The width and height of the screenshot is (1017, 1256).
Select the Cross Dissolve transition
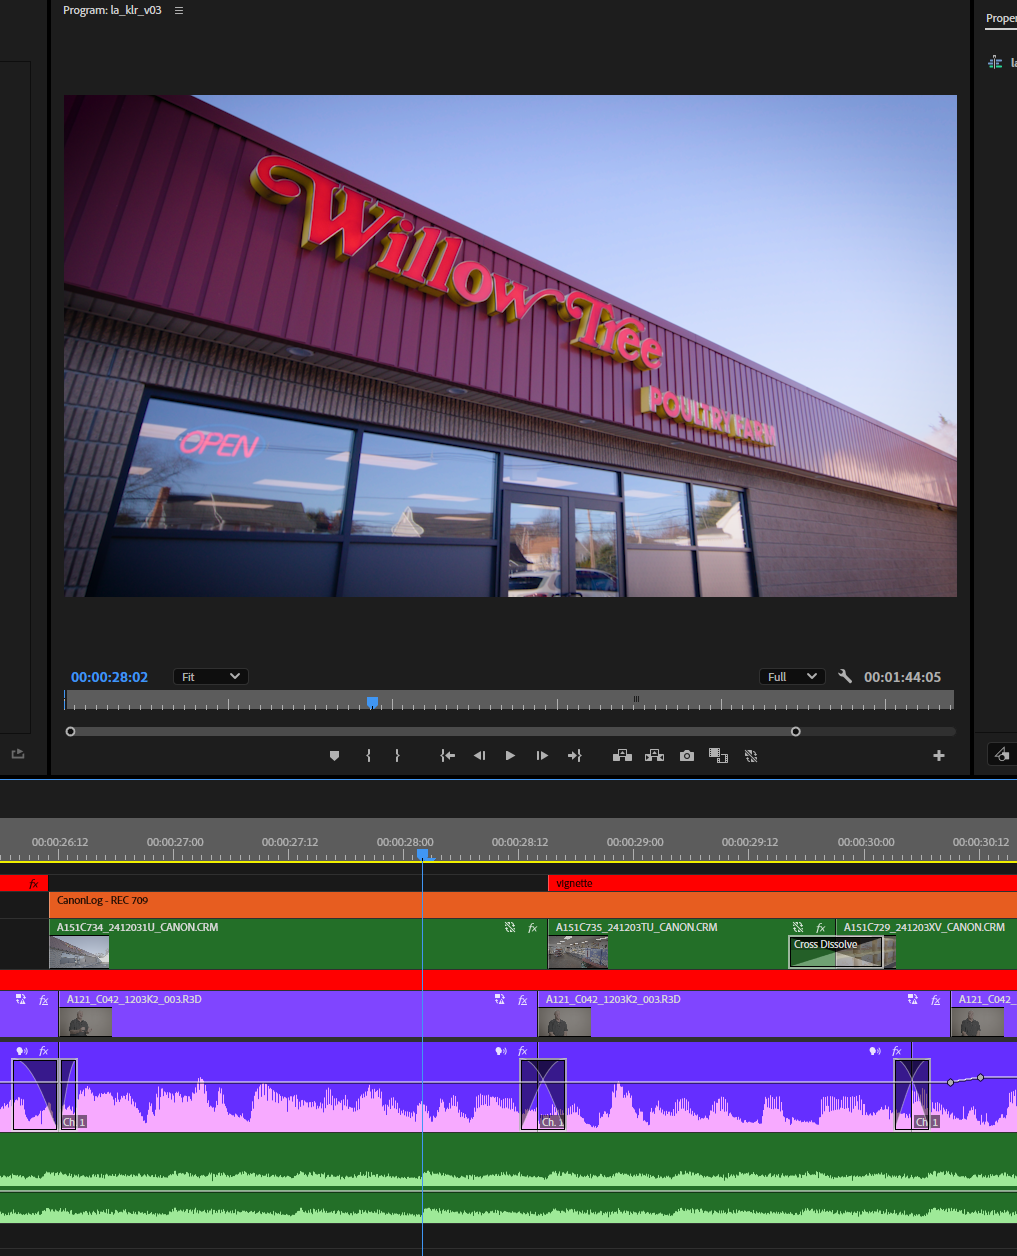pyautogui.click(x=836, y=951)
